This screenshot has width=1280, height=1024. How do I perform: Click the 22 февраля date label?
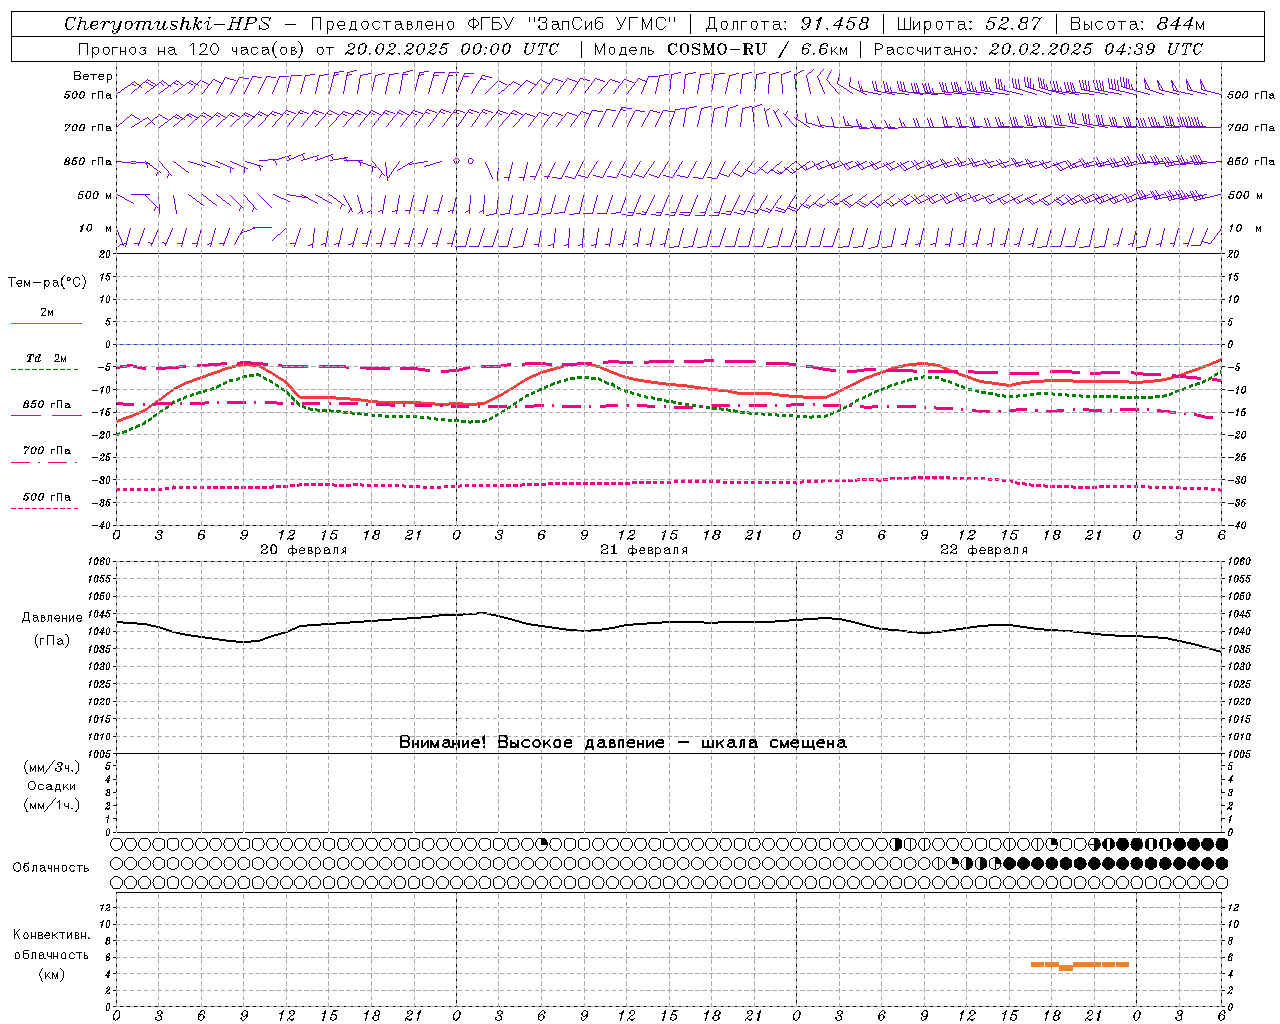click(984, 550)
